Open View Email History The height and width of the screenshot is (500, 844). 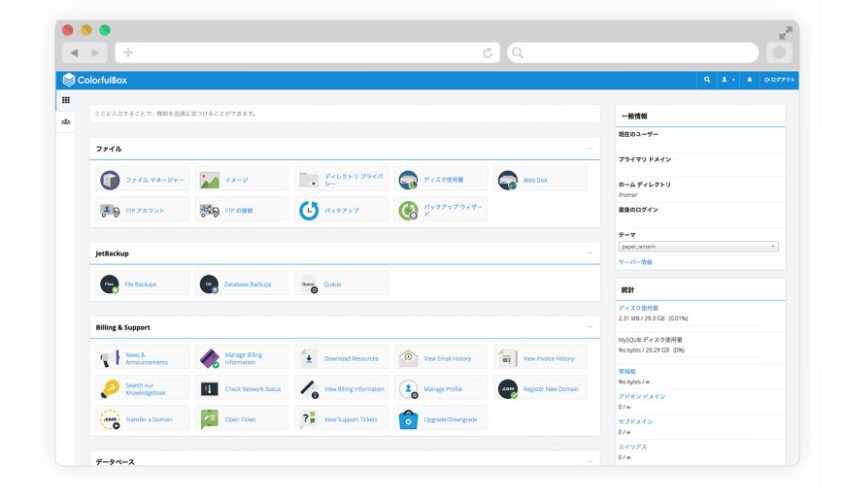pyautogui.click(x=440, y=358)
